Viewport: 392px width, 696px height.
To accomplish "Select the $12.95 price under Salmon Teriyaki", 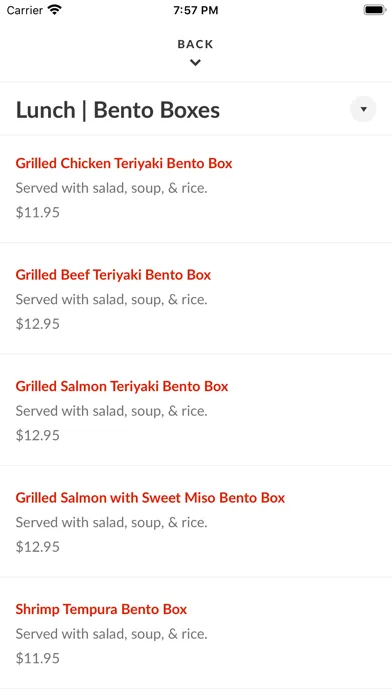I will pos(38,435).
